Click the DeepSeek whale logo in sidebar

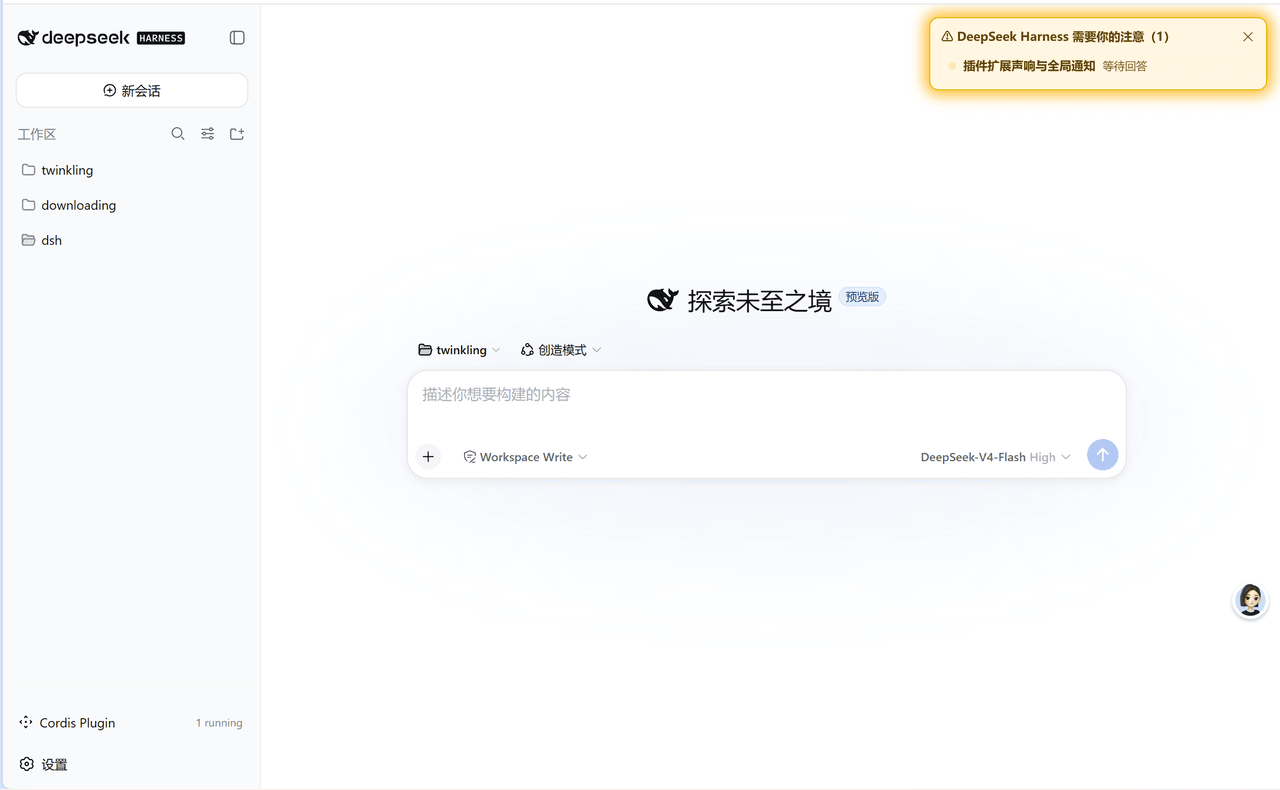[28, 38]
